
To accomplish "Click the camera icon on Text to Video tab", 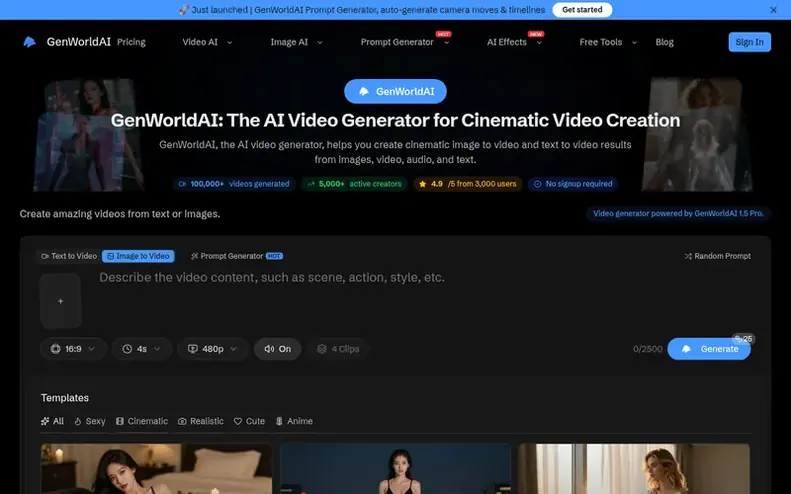I will (45, 256).
